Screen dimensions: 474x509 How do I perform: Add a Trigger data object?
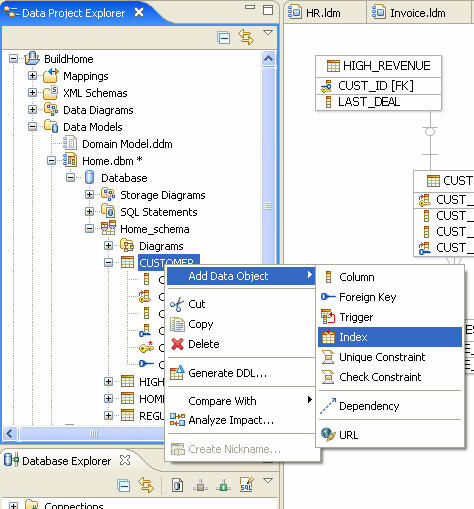pyautogui.click(x=390, y=317)
